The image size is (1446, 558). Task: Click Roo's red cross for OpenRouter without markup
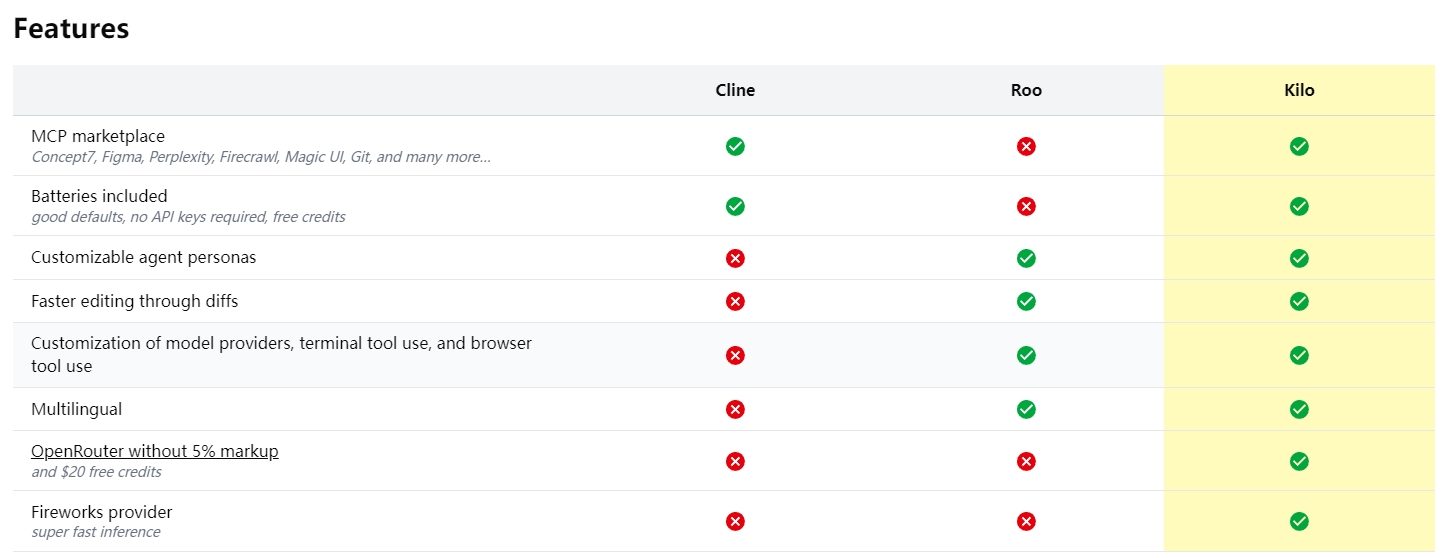(x=1026, y=461)
